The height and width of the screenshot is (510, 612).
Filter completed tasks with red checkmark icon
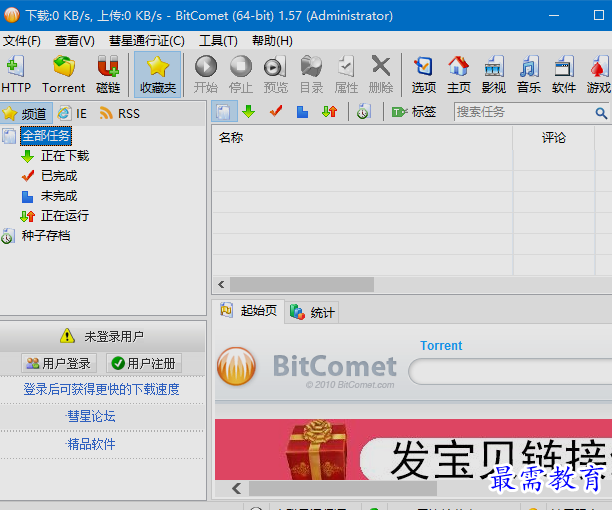276,112
